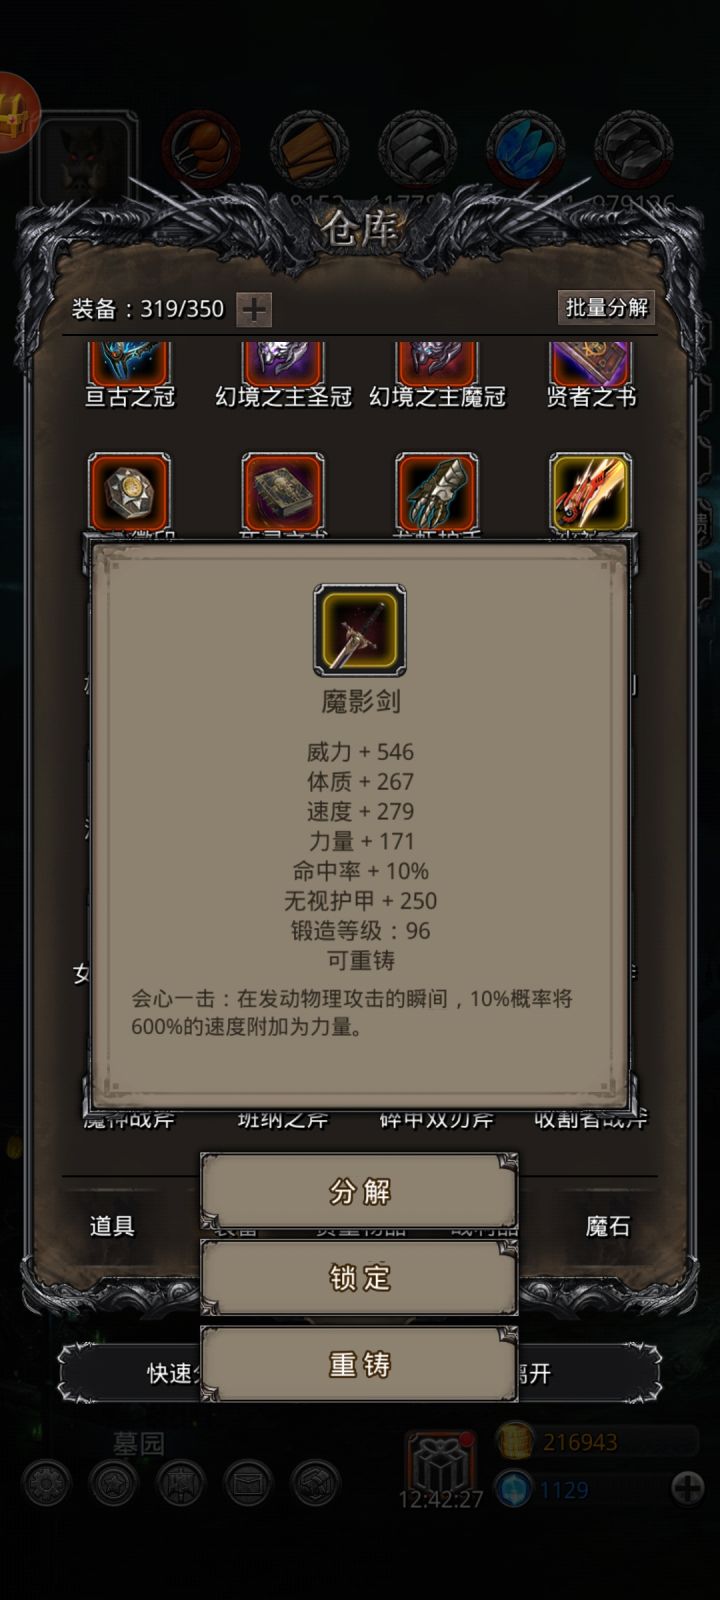Open the gift box reward icon
This screenshot has width=720, height=1600.
pyautogui.click(x=439, y=1462)
